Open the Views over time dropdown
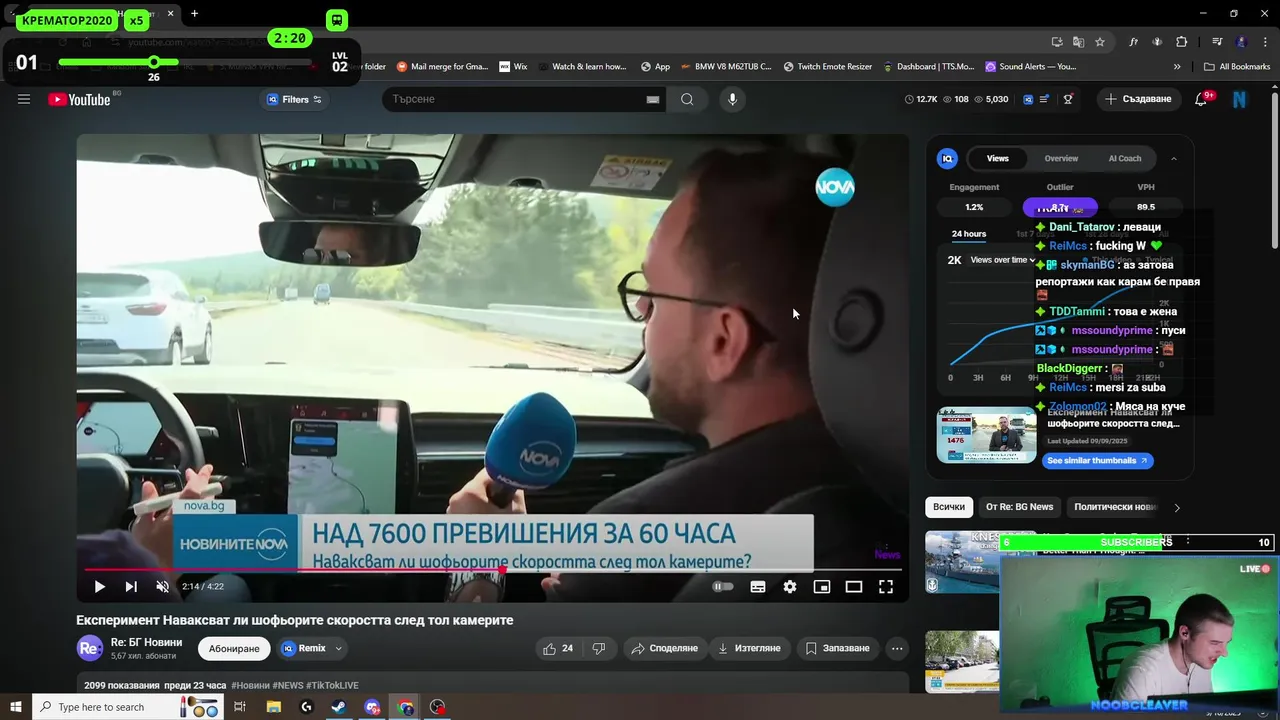Image resolution: width=1280 pixels, height=720 pixels. click(1002, 260)
